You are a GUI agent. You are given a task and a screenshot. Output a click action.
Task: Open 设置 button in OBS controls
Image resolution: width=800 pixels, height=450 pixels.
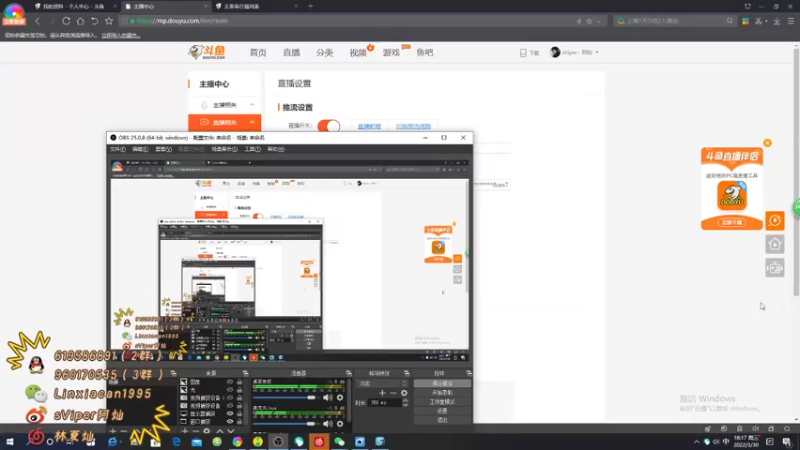pos(442,411)
